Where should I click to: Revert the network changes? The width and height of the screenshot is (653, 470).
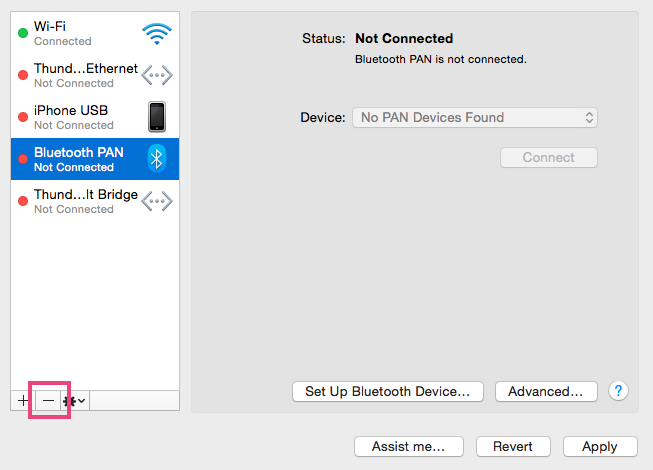pyautogui.click(x=513, y=446)
